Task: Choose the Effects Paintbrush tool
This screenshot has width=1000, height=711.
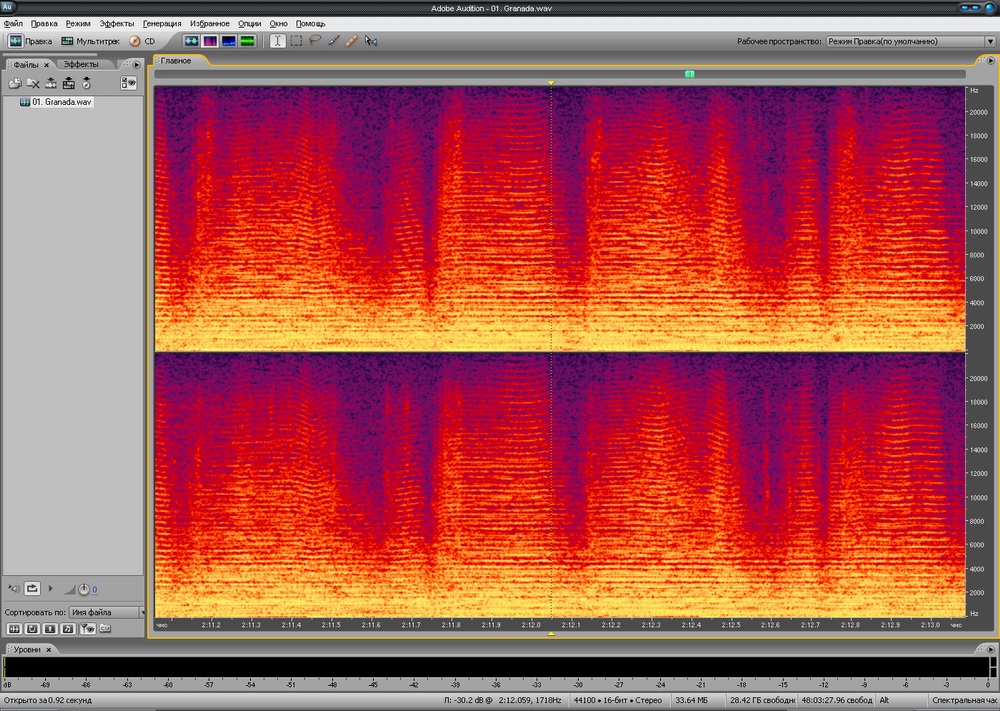Action: [x=334, y=41]
